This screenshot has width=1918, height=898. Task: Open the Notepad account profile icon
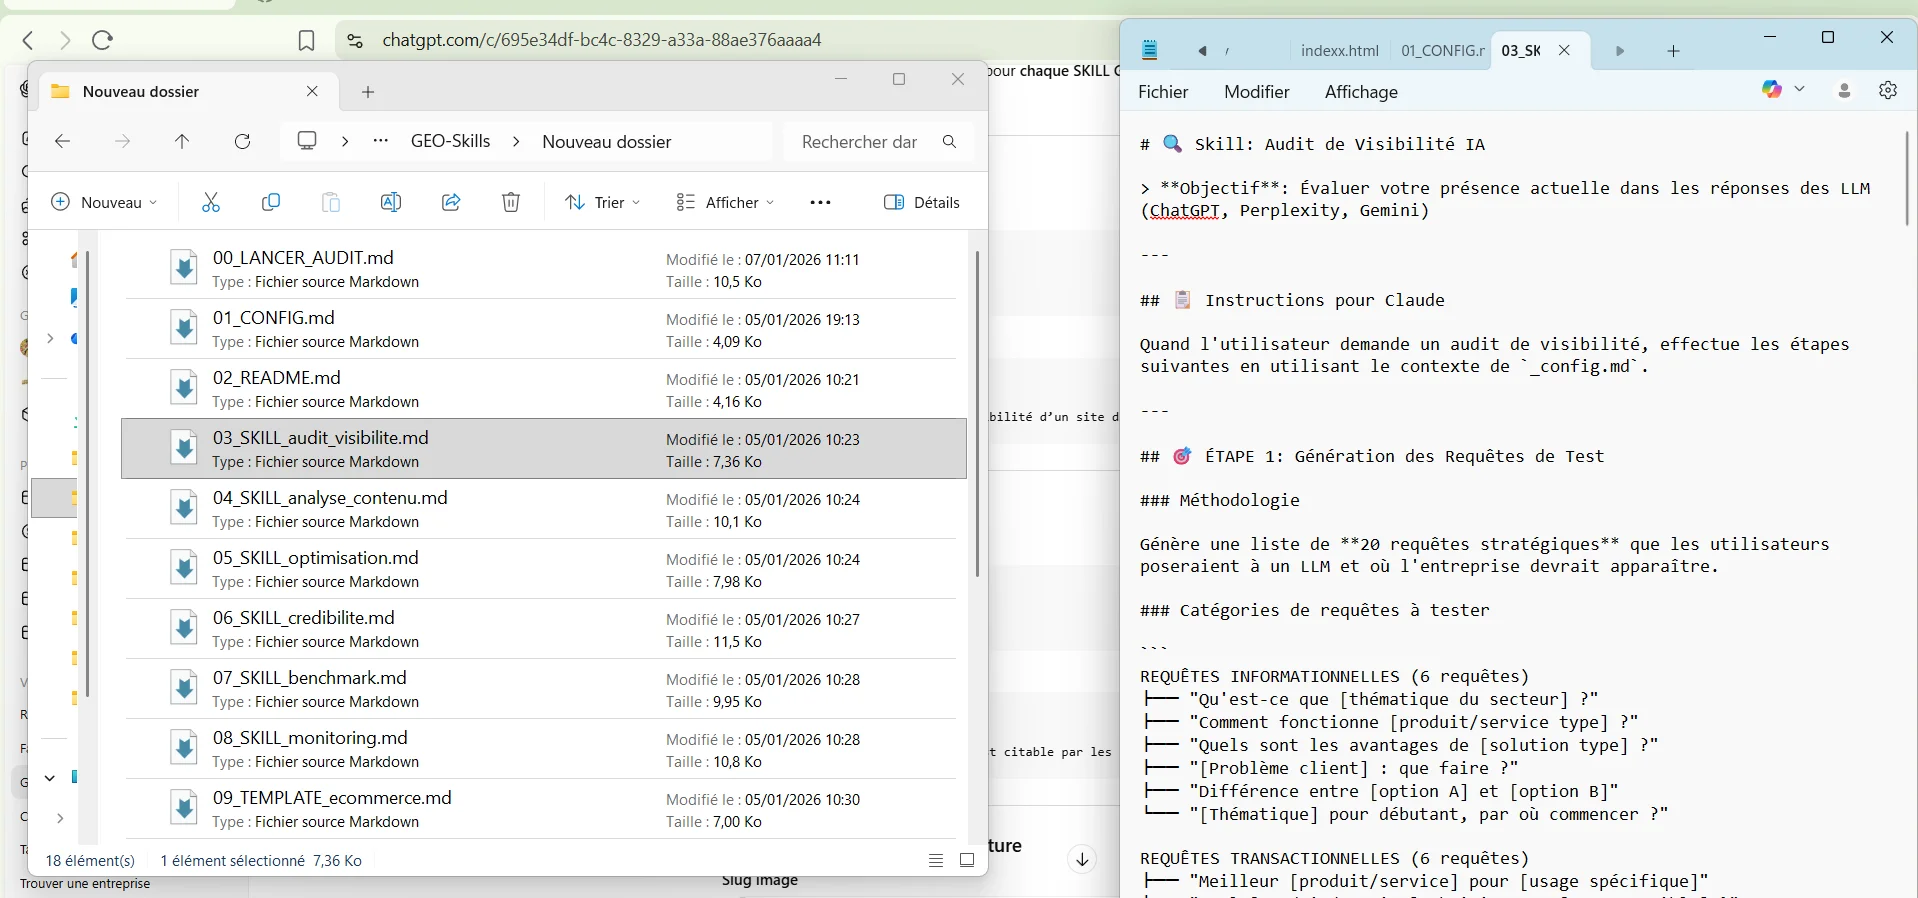pyautogui.click(x=1845, y=91)
